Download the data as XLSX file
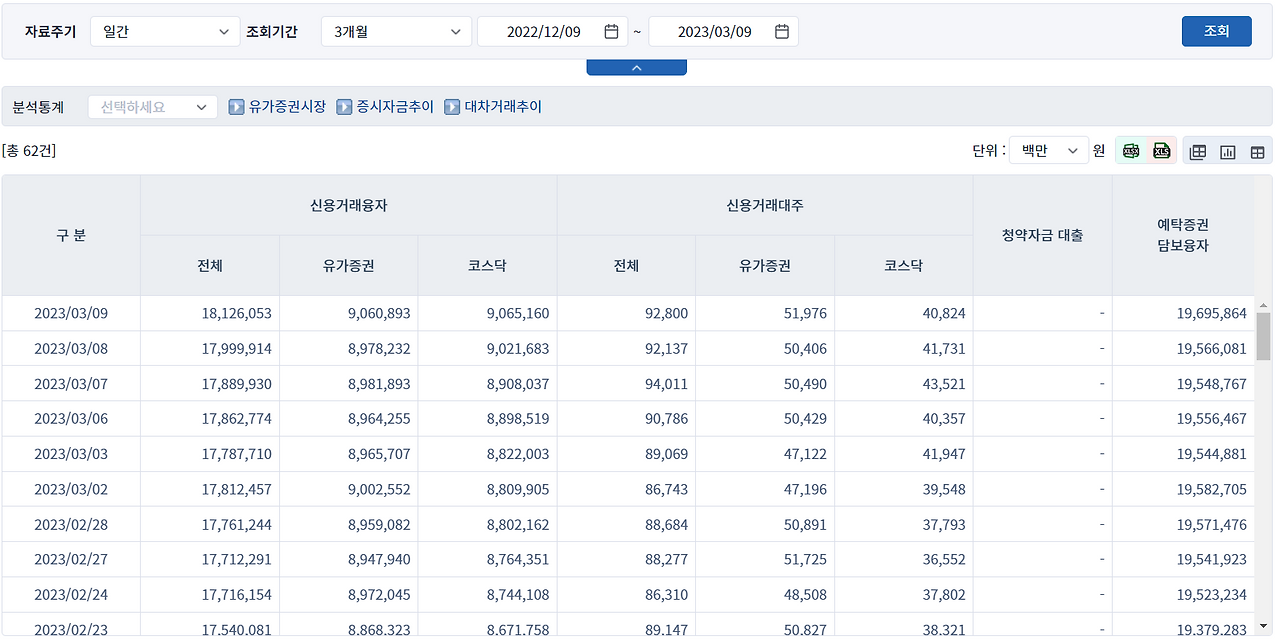Screen dimensions: 1280x640 coord(1131,150)
